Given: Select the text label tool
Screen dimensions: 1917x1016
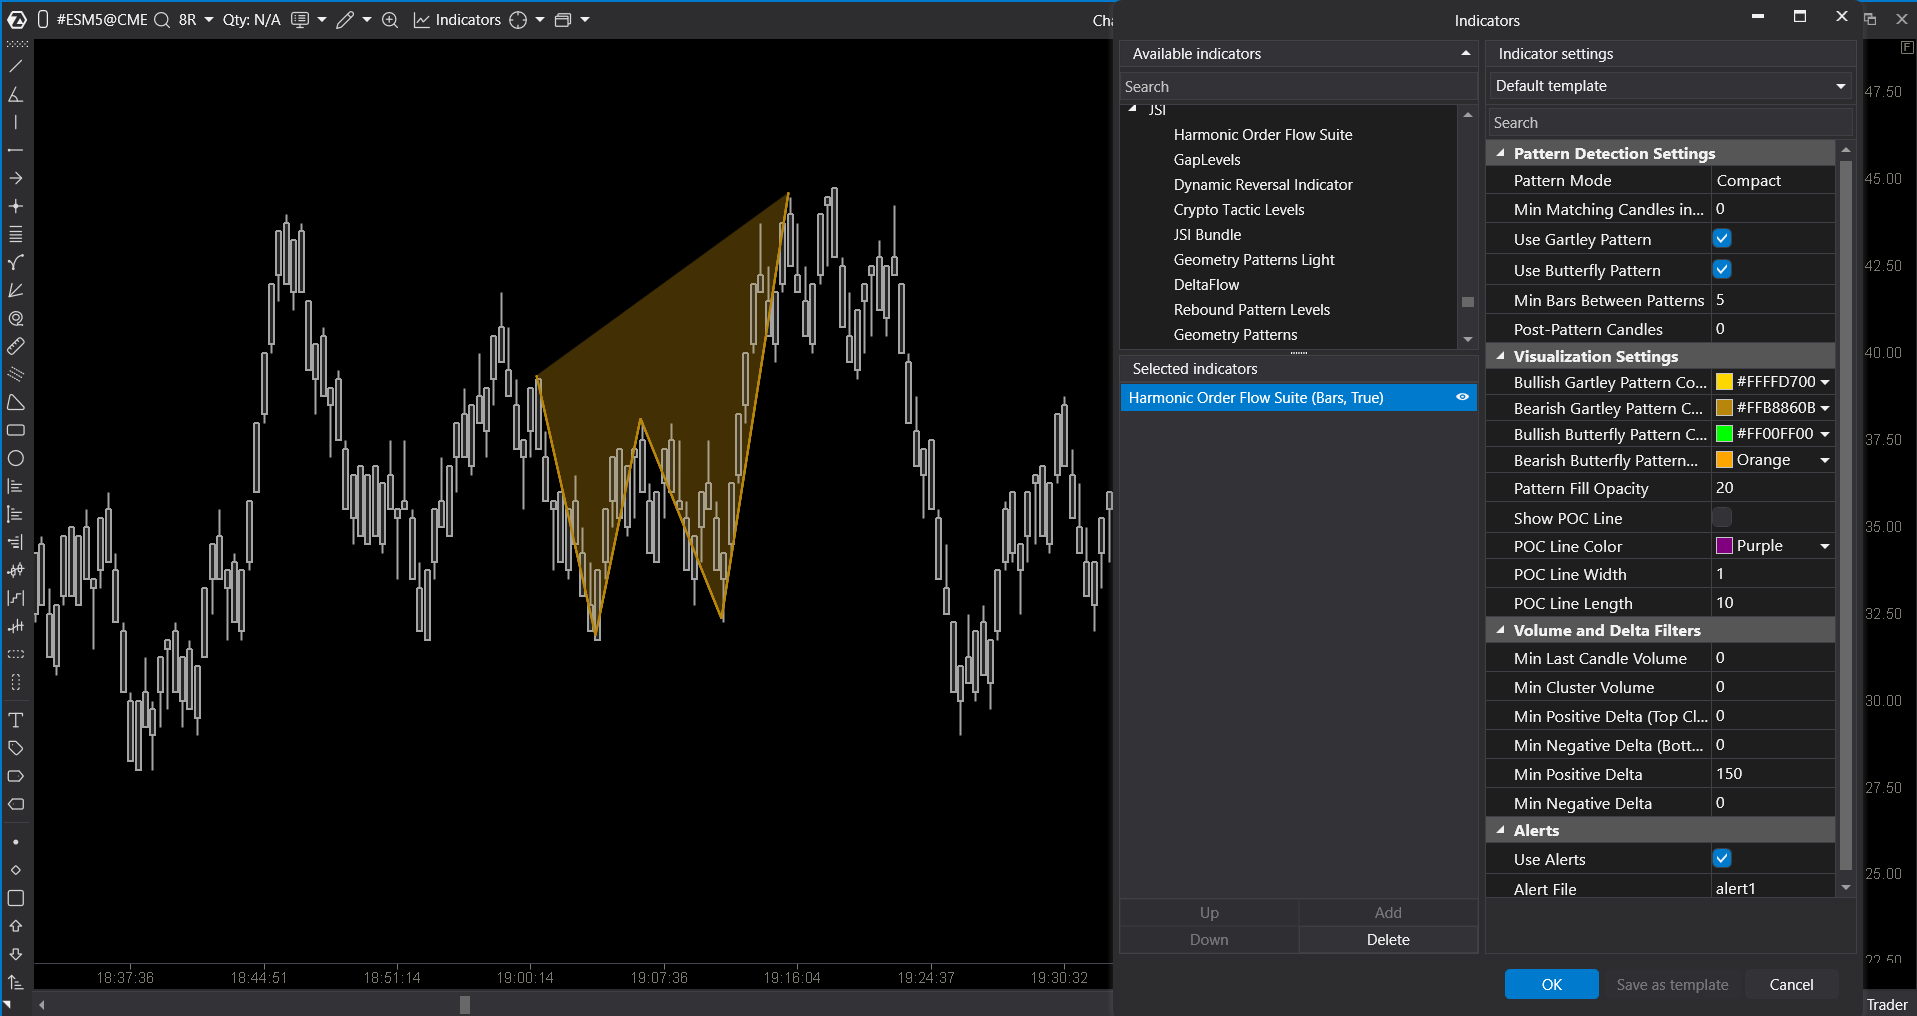Looking at the screenshot, I should point(15,720).
